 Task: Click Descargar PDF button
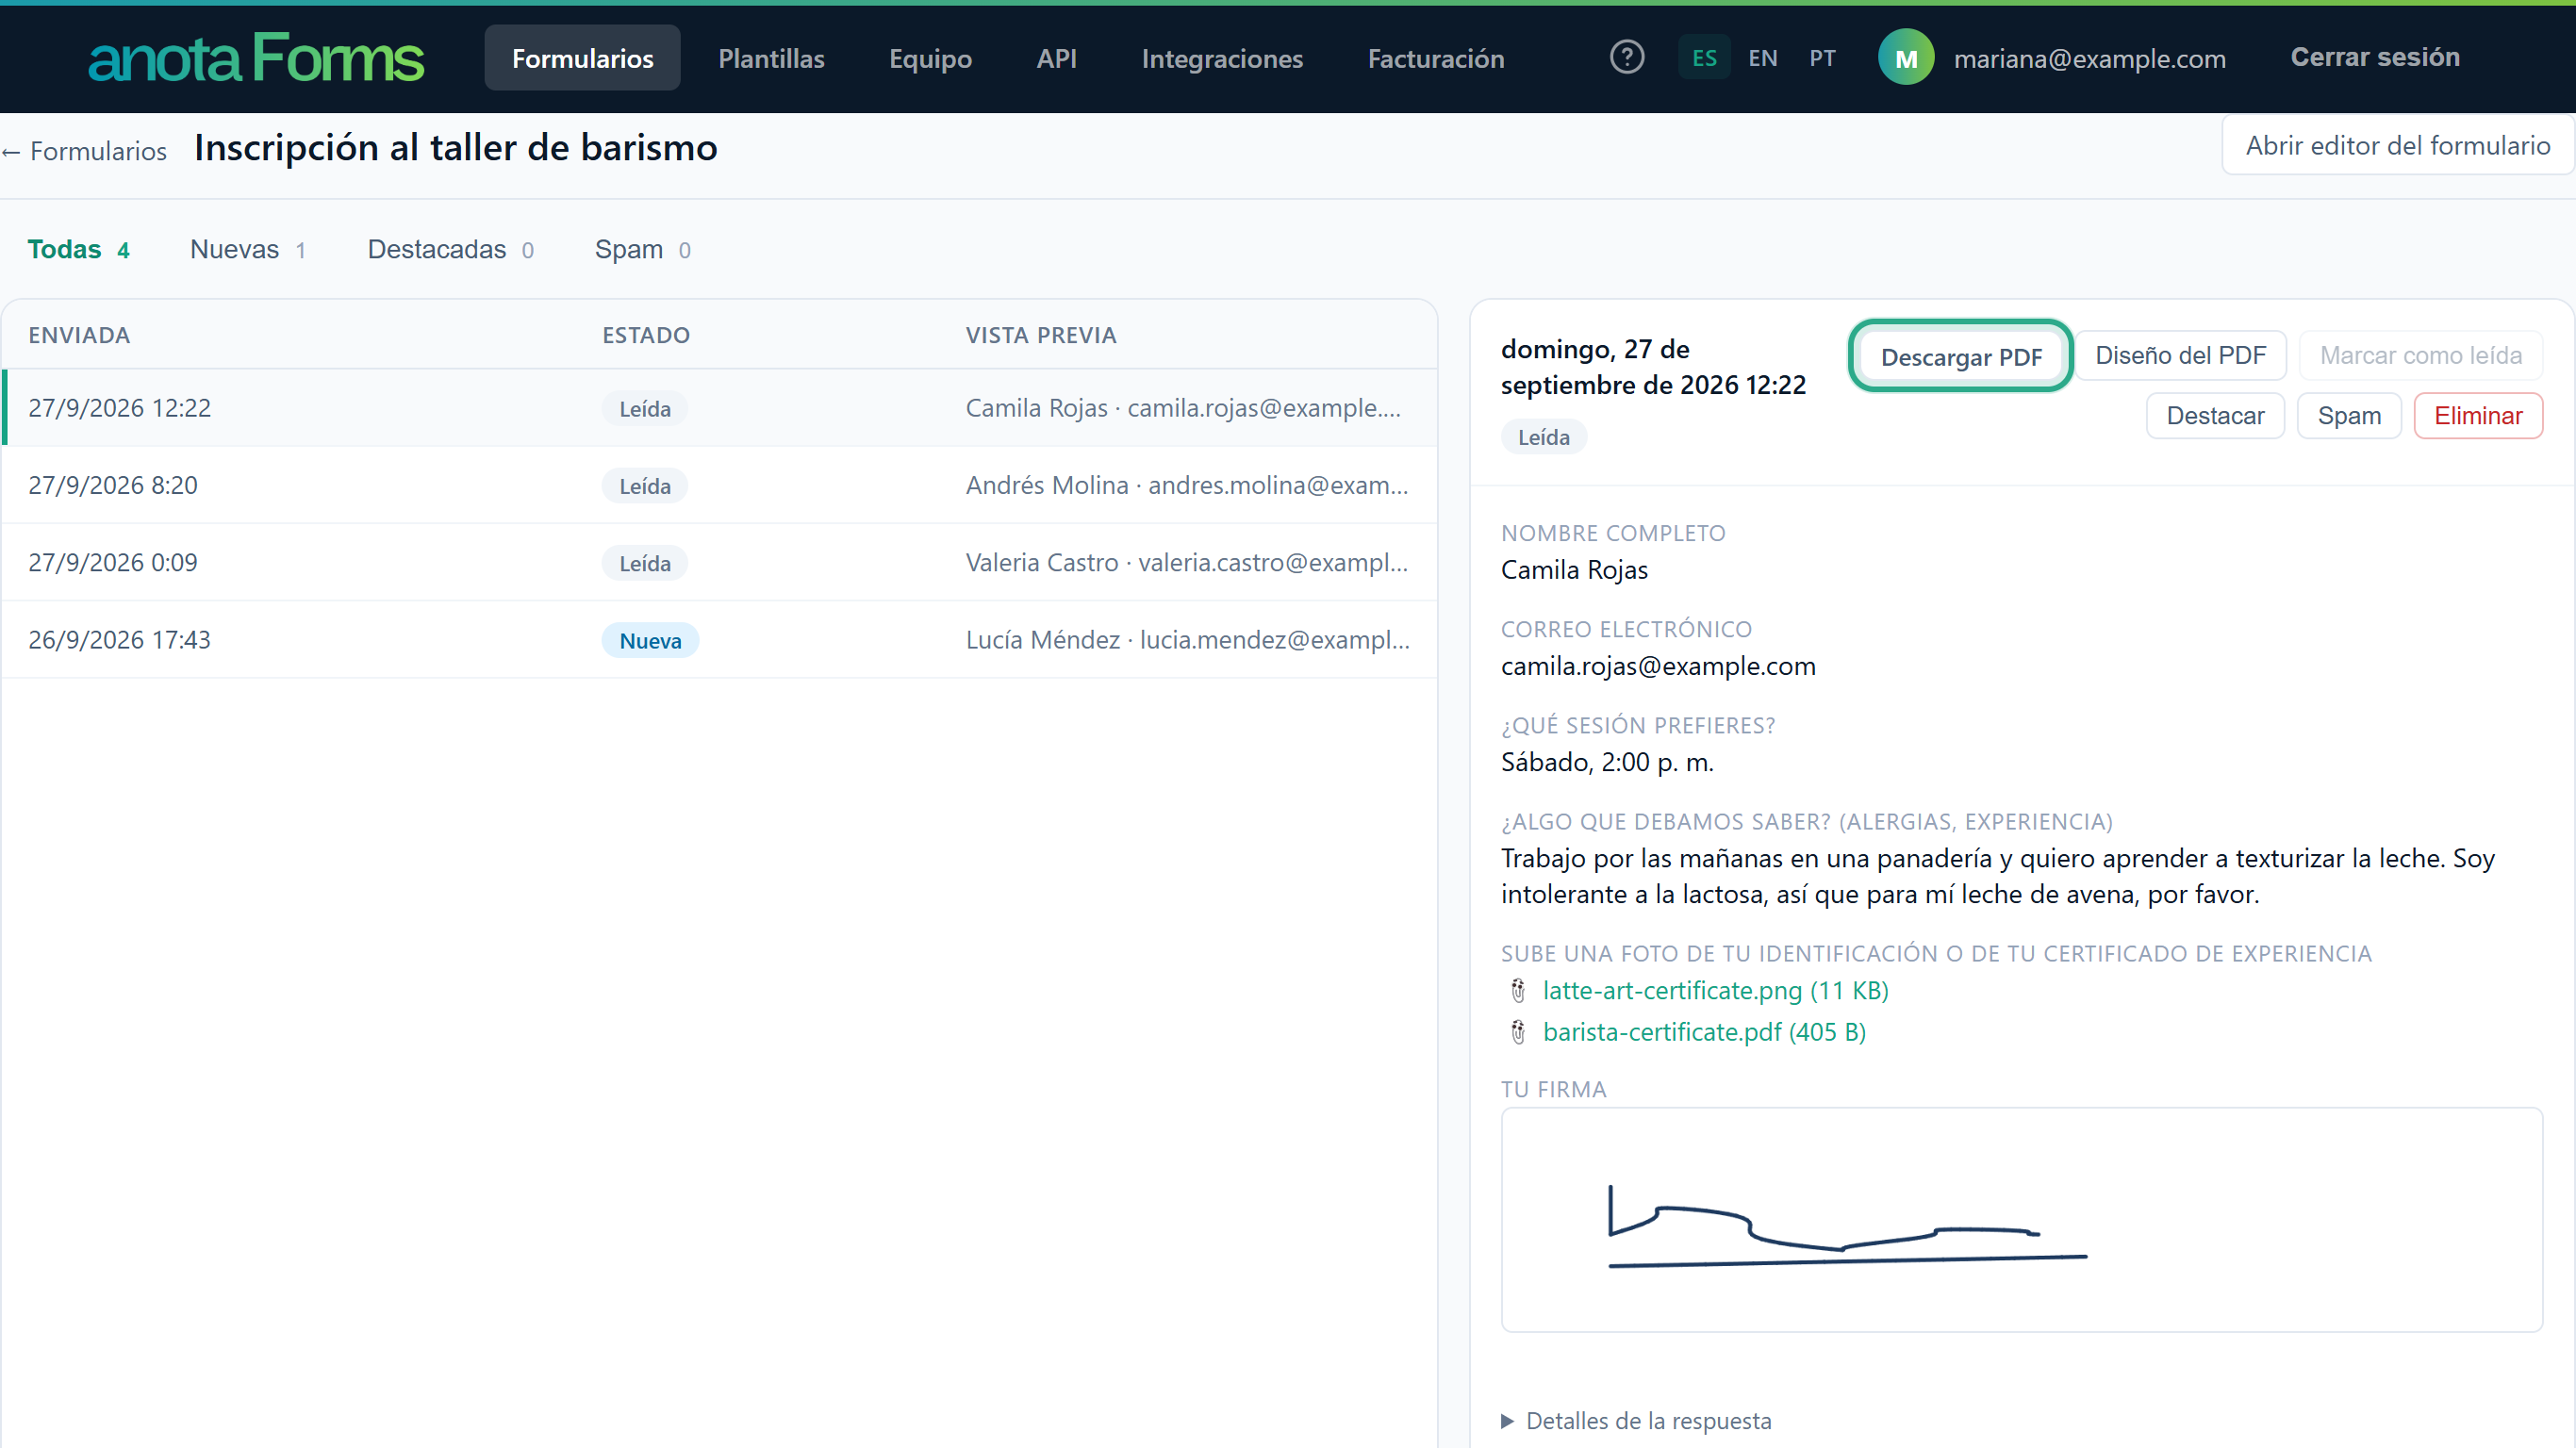1961,357
